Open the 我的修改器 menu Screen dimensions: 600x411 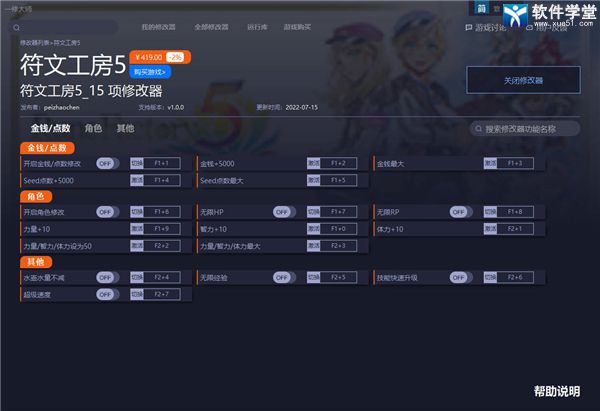pyautogui.click(x=158, y=27)
